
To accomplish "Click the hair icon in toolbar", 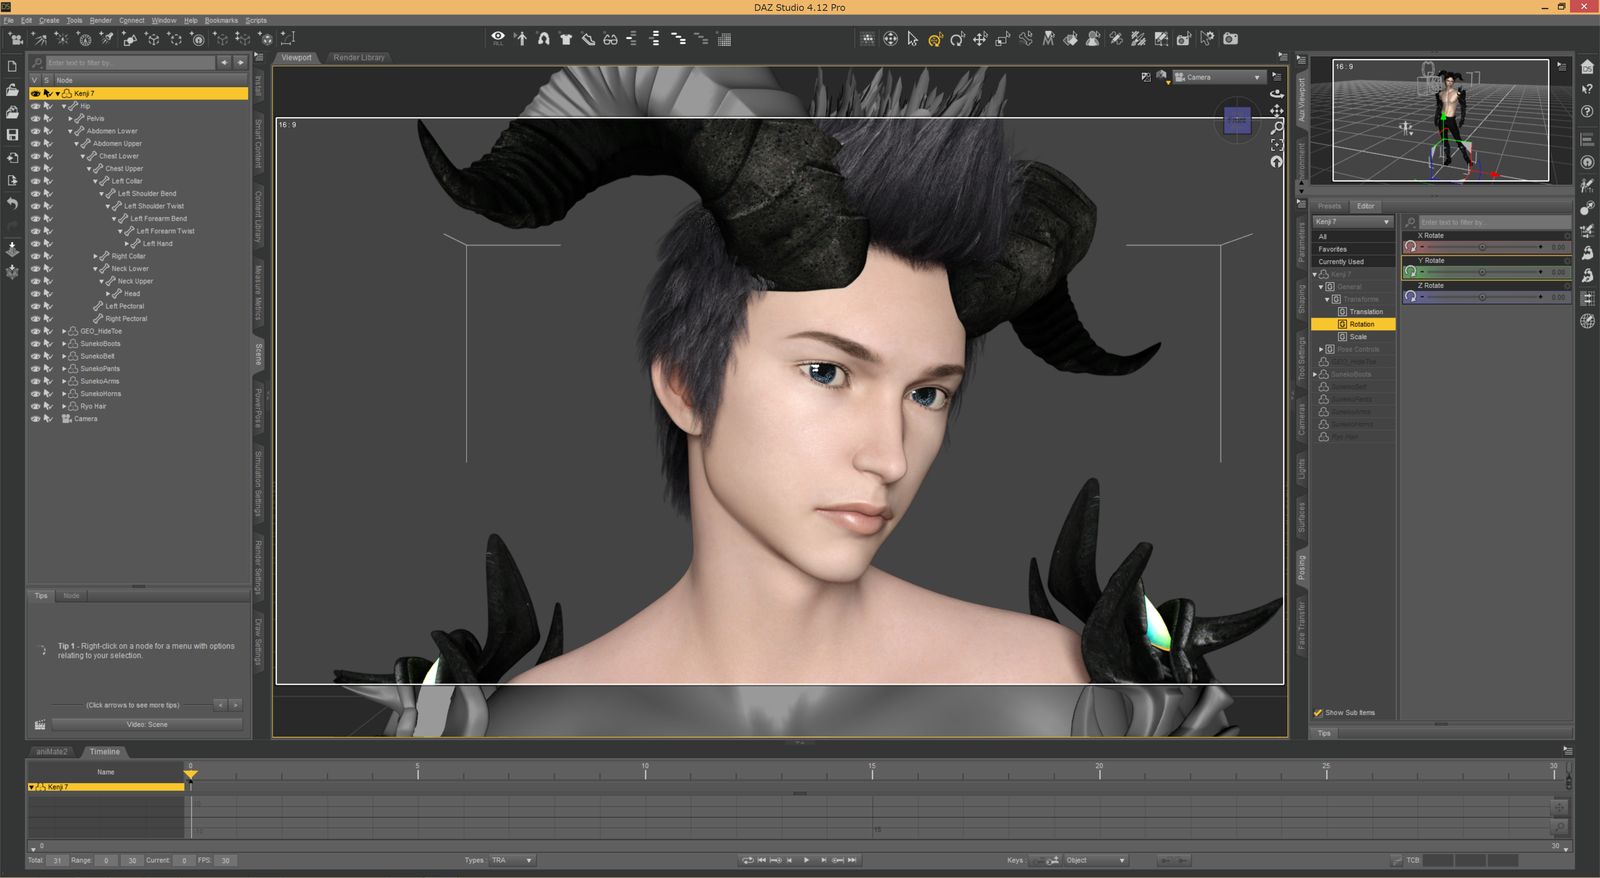I will click(x=544, y=39).
